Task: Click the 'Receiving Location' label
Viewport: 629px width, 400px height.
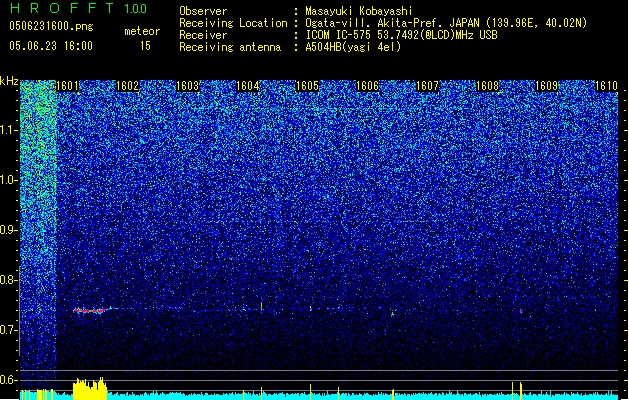Action: coord(233,23)
